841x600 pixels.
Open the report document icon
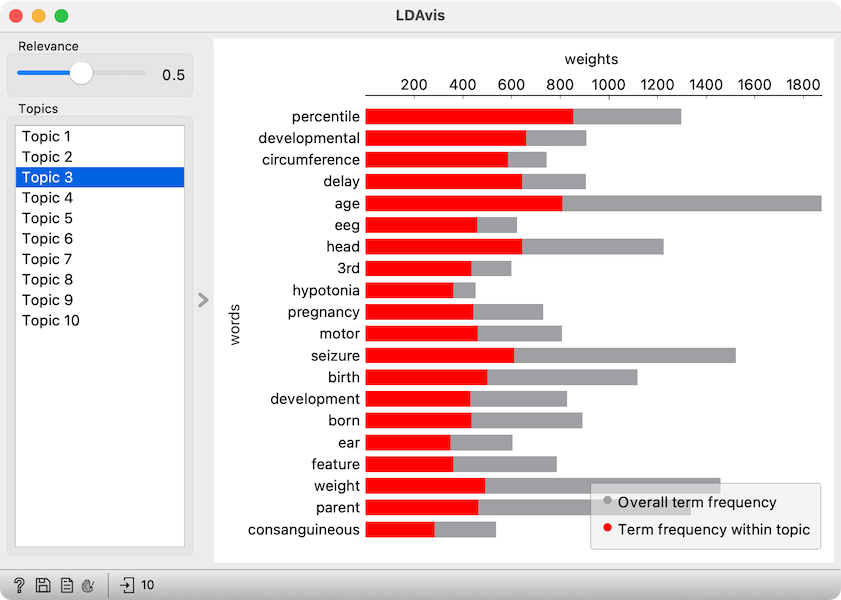coord(67,584)
